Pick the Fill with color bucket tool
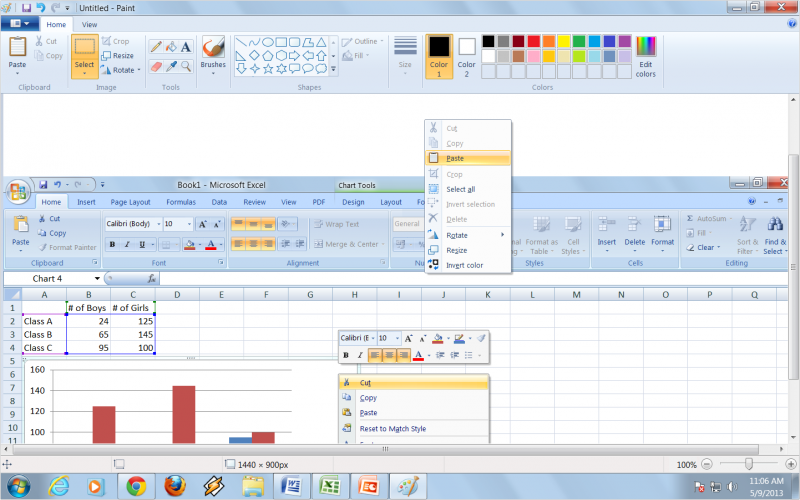Viewport: 800px width, 500px height. pos(171,46)
